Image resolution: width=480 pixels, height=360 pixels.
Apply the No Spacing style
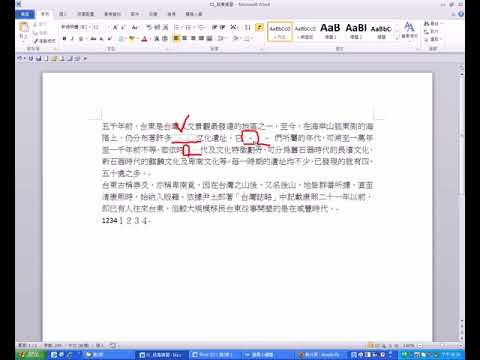(x=305, y=32)
